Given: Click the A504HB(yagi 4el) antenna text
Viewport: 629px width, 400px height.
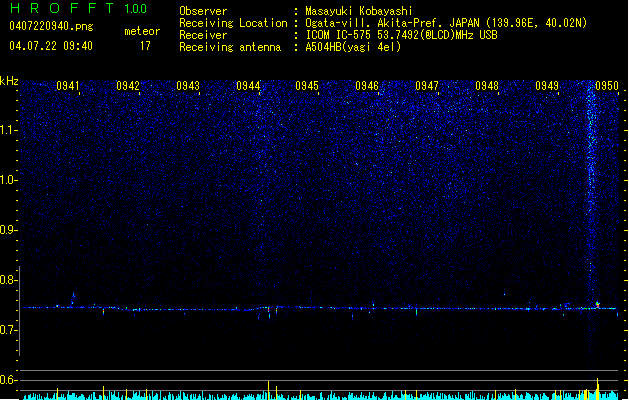Looking at the screenshot, I should click(353, 47).
